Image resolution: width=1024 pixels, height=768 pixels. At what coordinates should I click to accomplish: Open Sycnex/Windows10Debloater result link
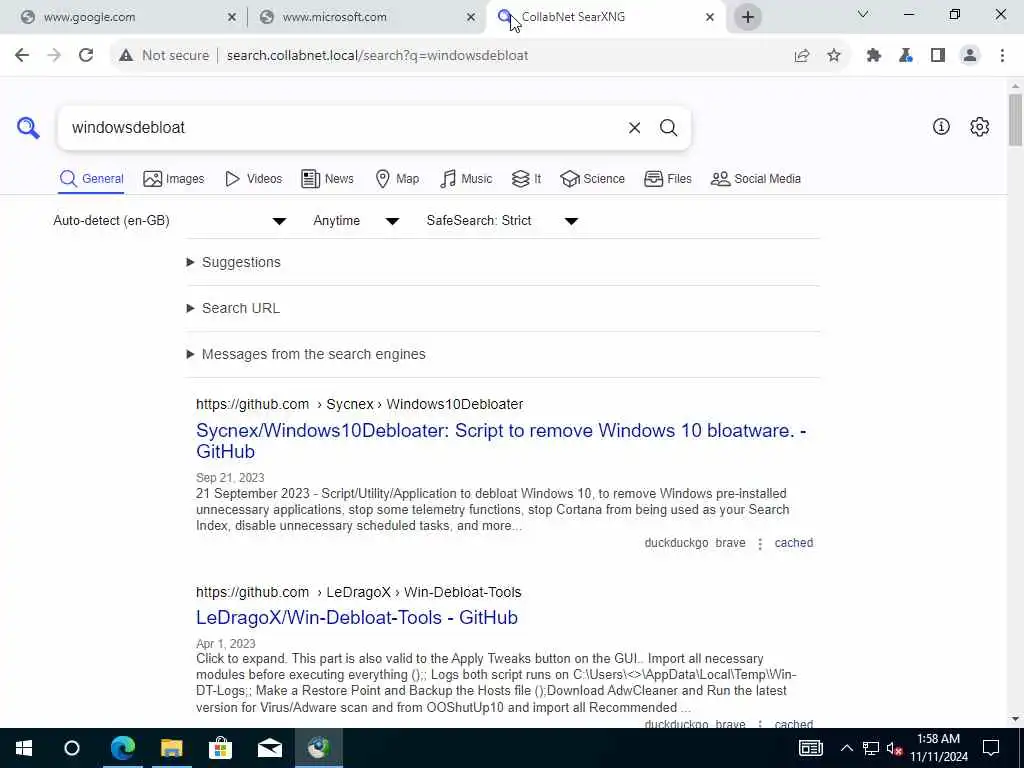pyautogui.click(x=501, y=441)
